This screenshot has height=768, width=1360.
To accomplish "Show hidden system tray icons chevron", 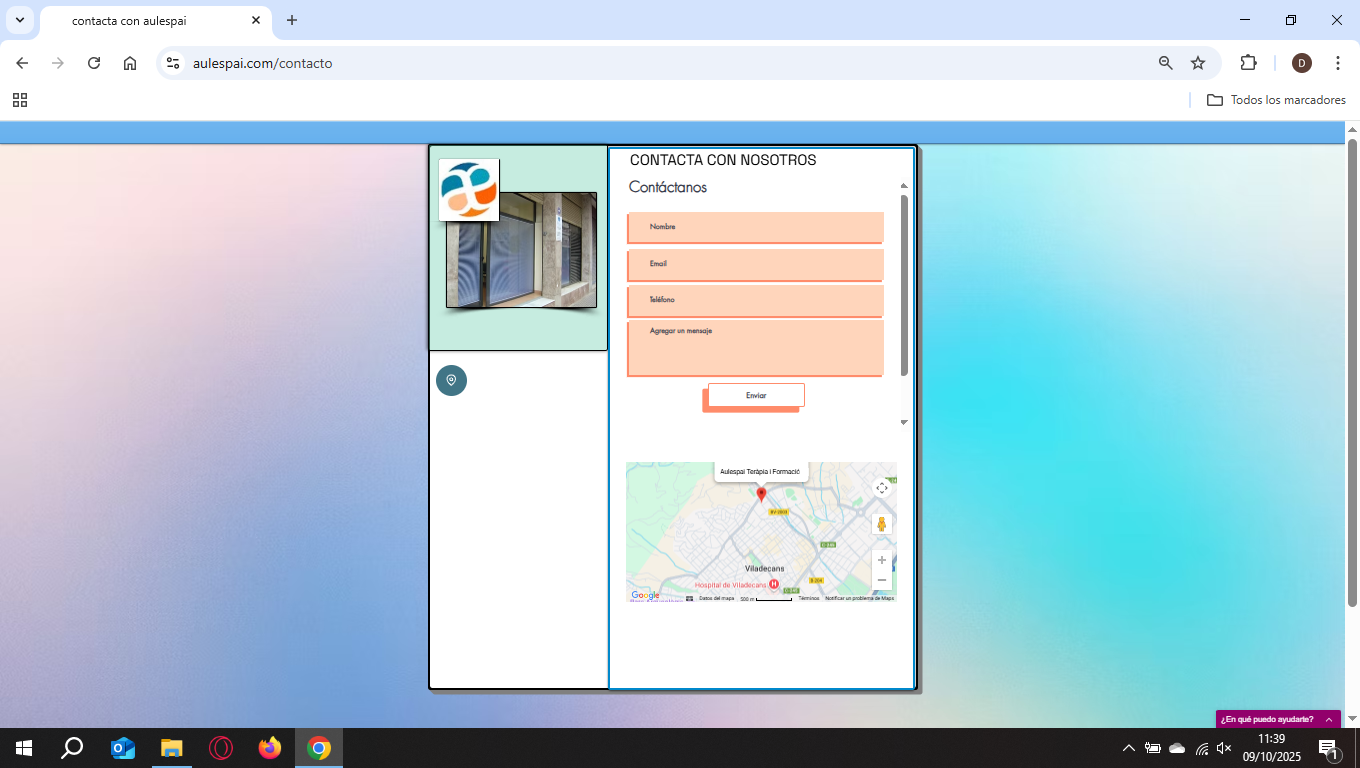I will point(1129,748).
